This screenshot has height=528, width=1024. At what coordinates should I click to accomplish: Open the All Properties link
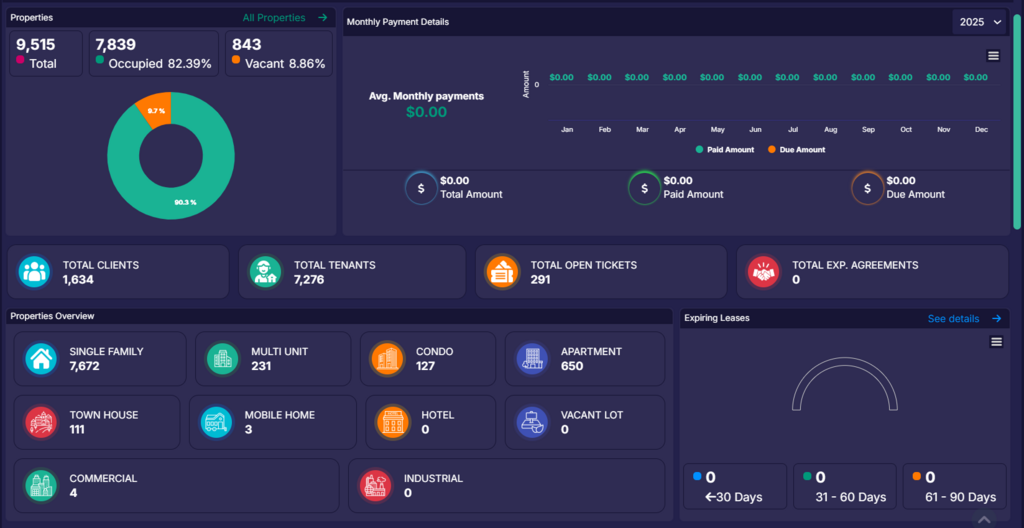click(x=285, y=18)
